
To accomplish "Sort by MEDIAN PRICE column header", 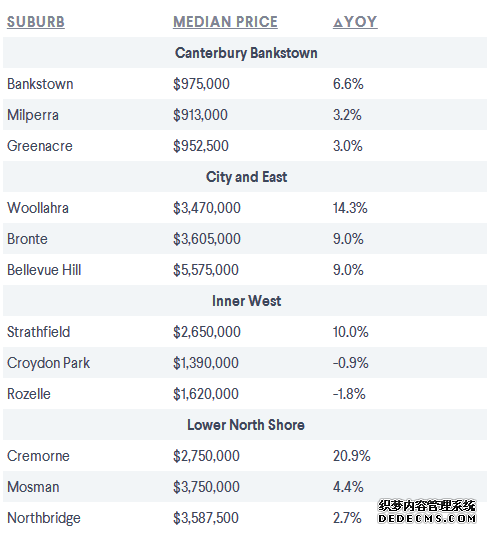I will point(225,22).
